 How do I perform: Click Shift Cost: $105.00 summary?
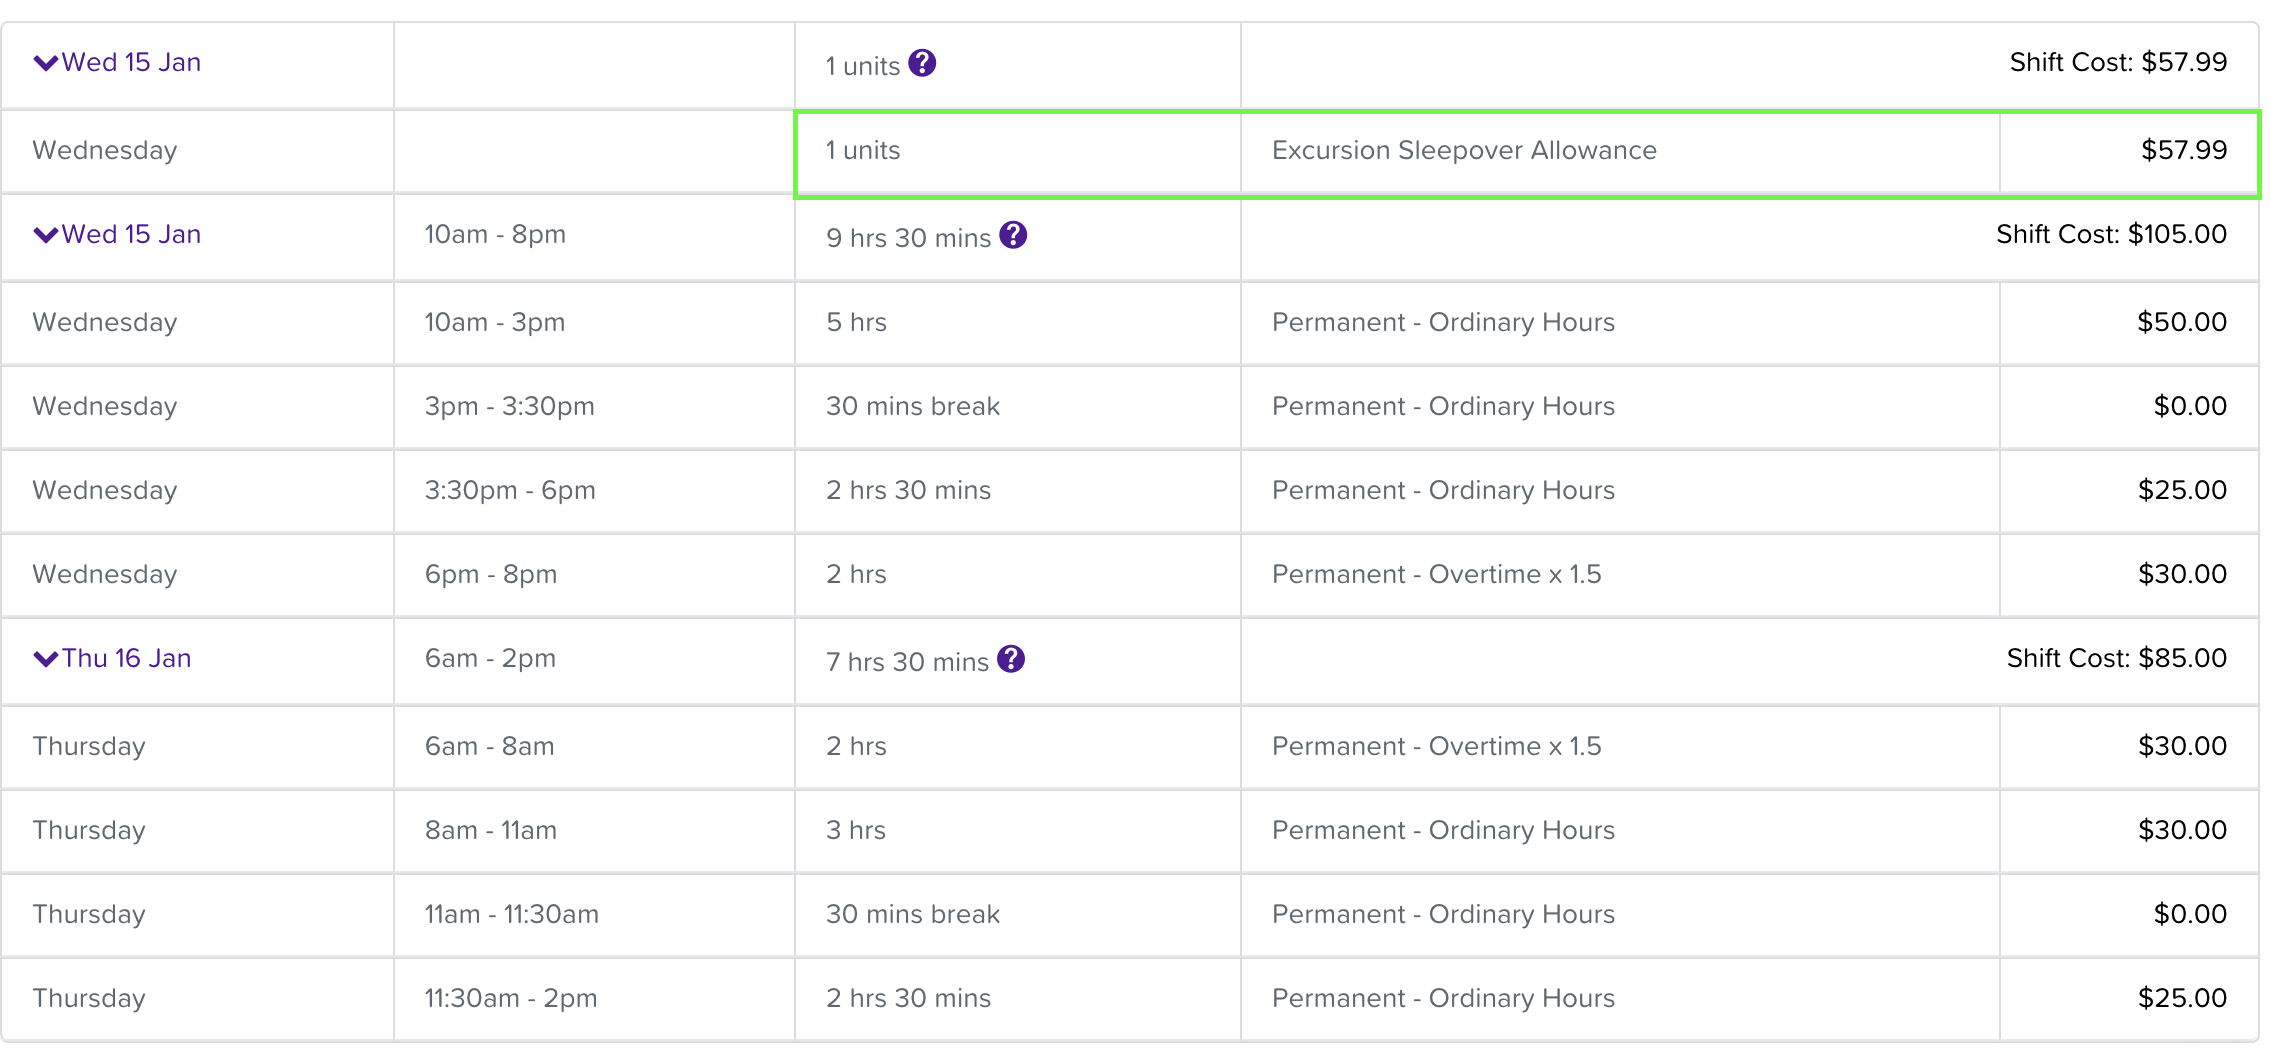point(2111,234)
